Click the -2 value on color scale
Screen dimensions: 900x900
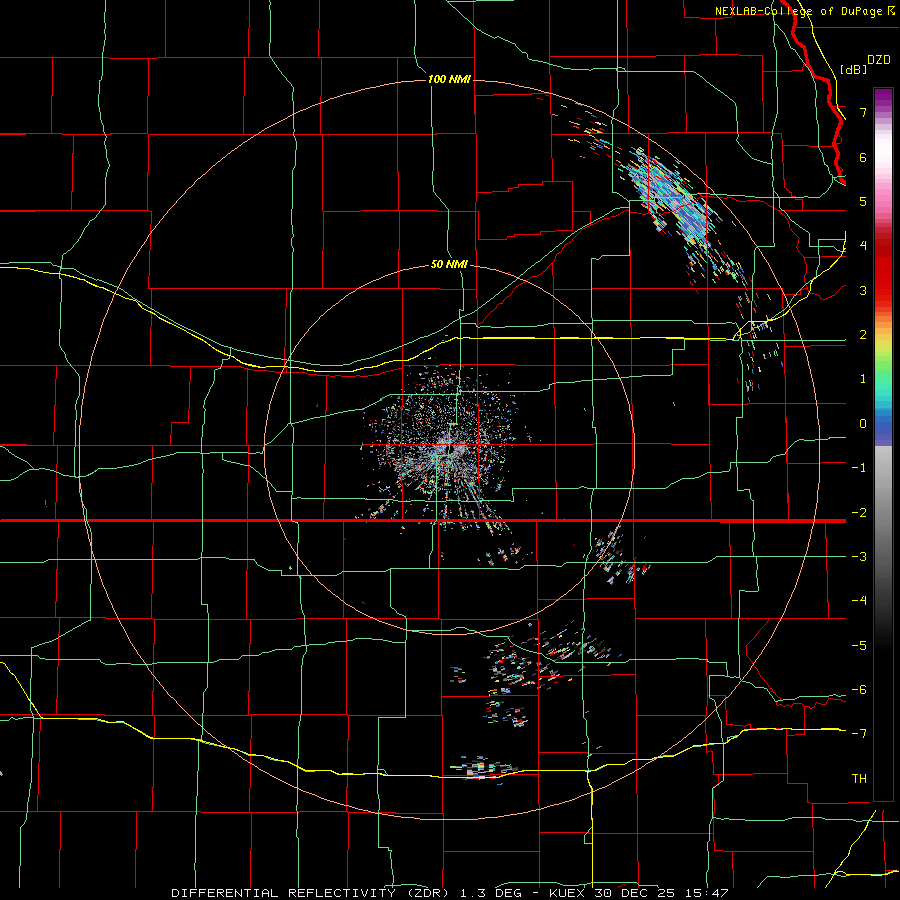859,512
